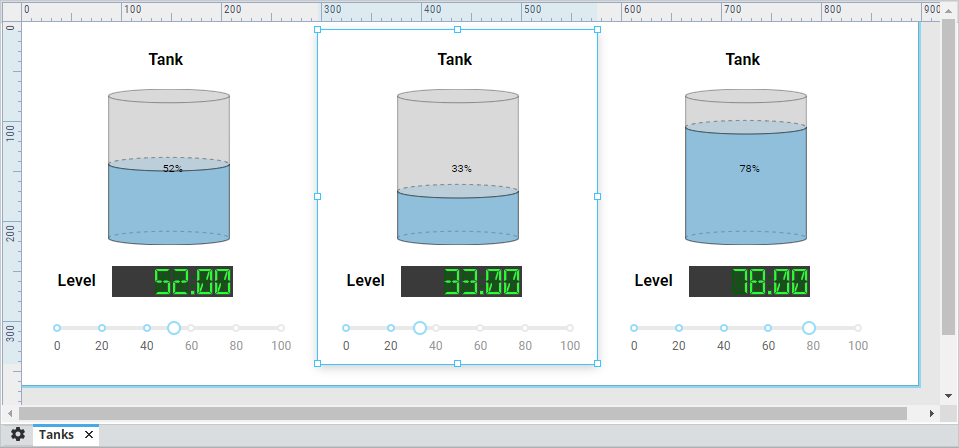Click the horizontal scrollbar thumb
This screenshot has width=959, height=448.
coord(463,413)
